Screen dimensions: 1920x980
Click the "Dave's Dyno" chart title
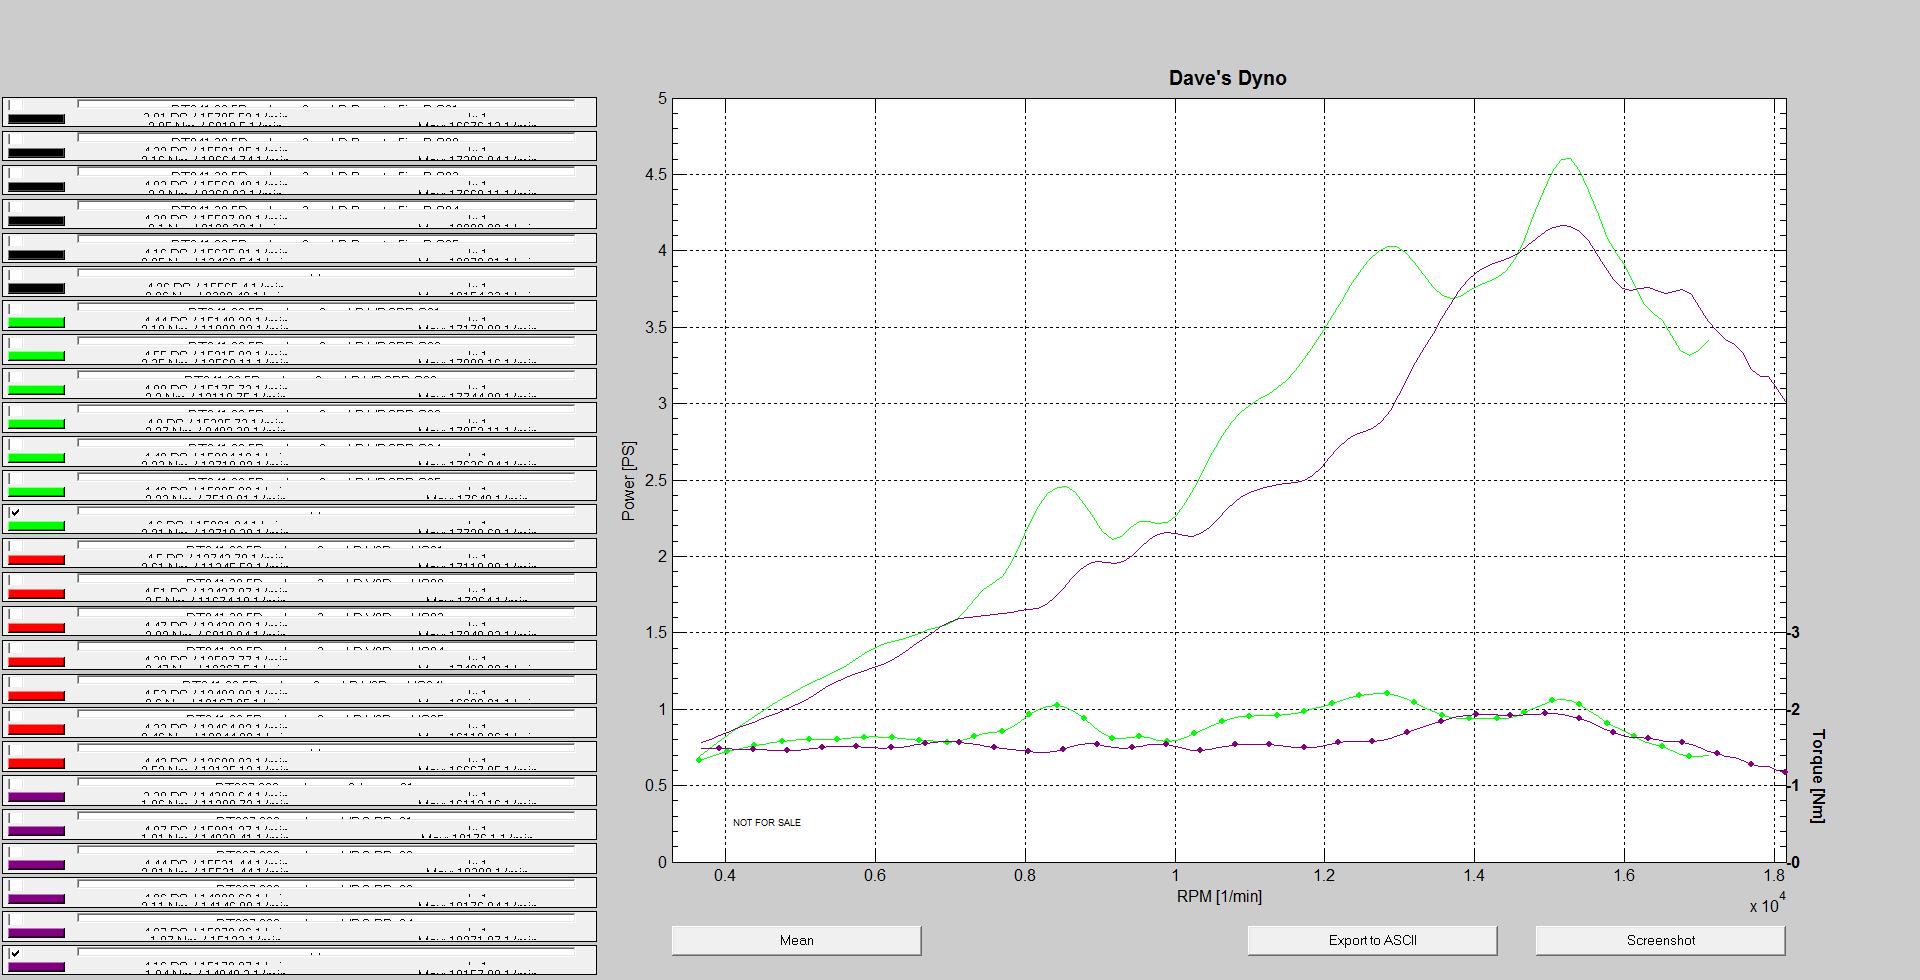click(x=1227, y=78)
